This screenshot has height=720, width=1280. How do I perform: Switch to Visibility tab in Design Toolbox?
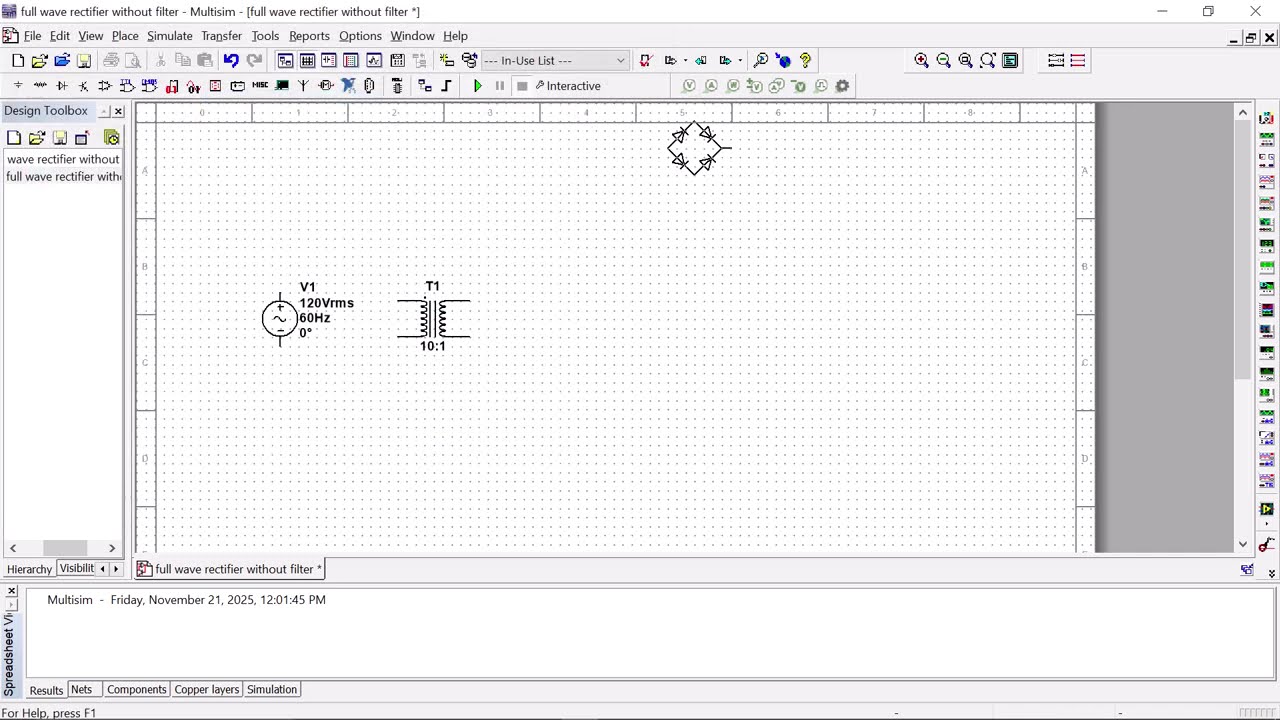point(76,569)
